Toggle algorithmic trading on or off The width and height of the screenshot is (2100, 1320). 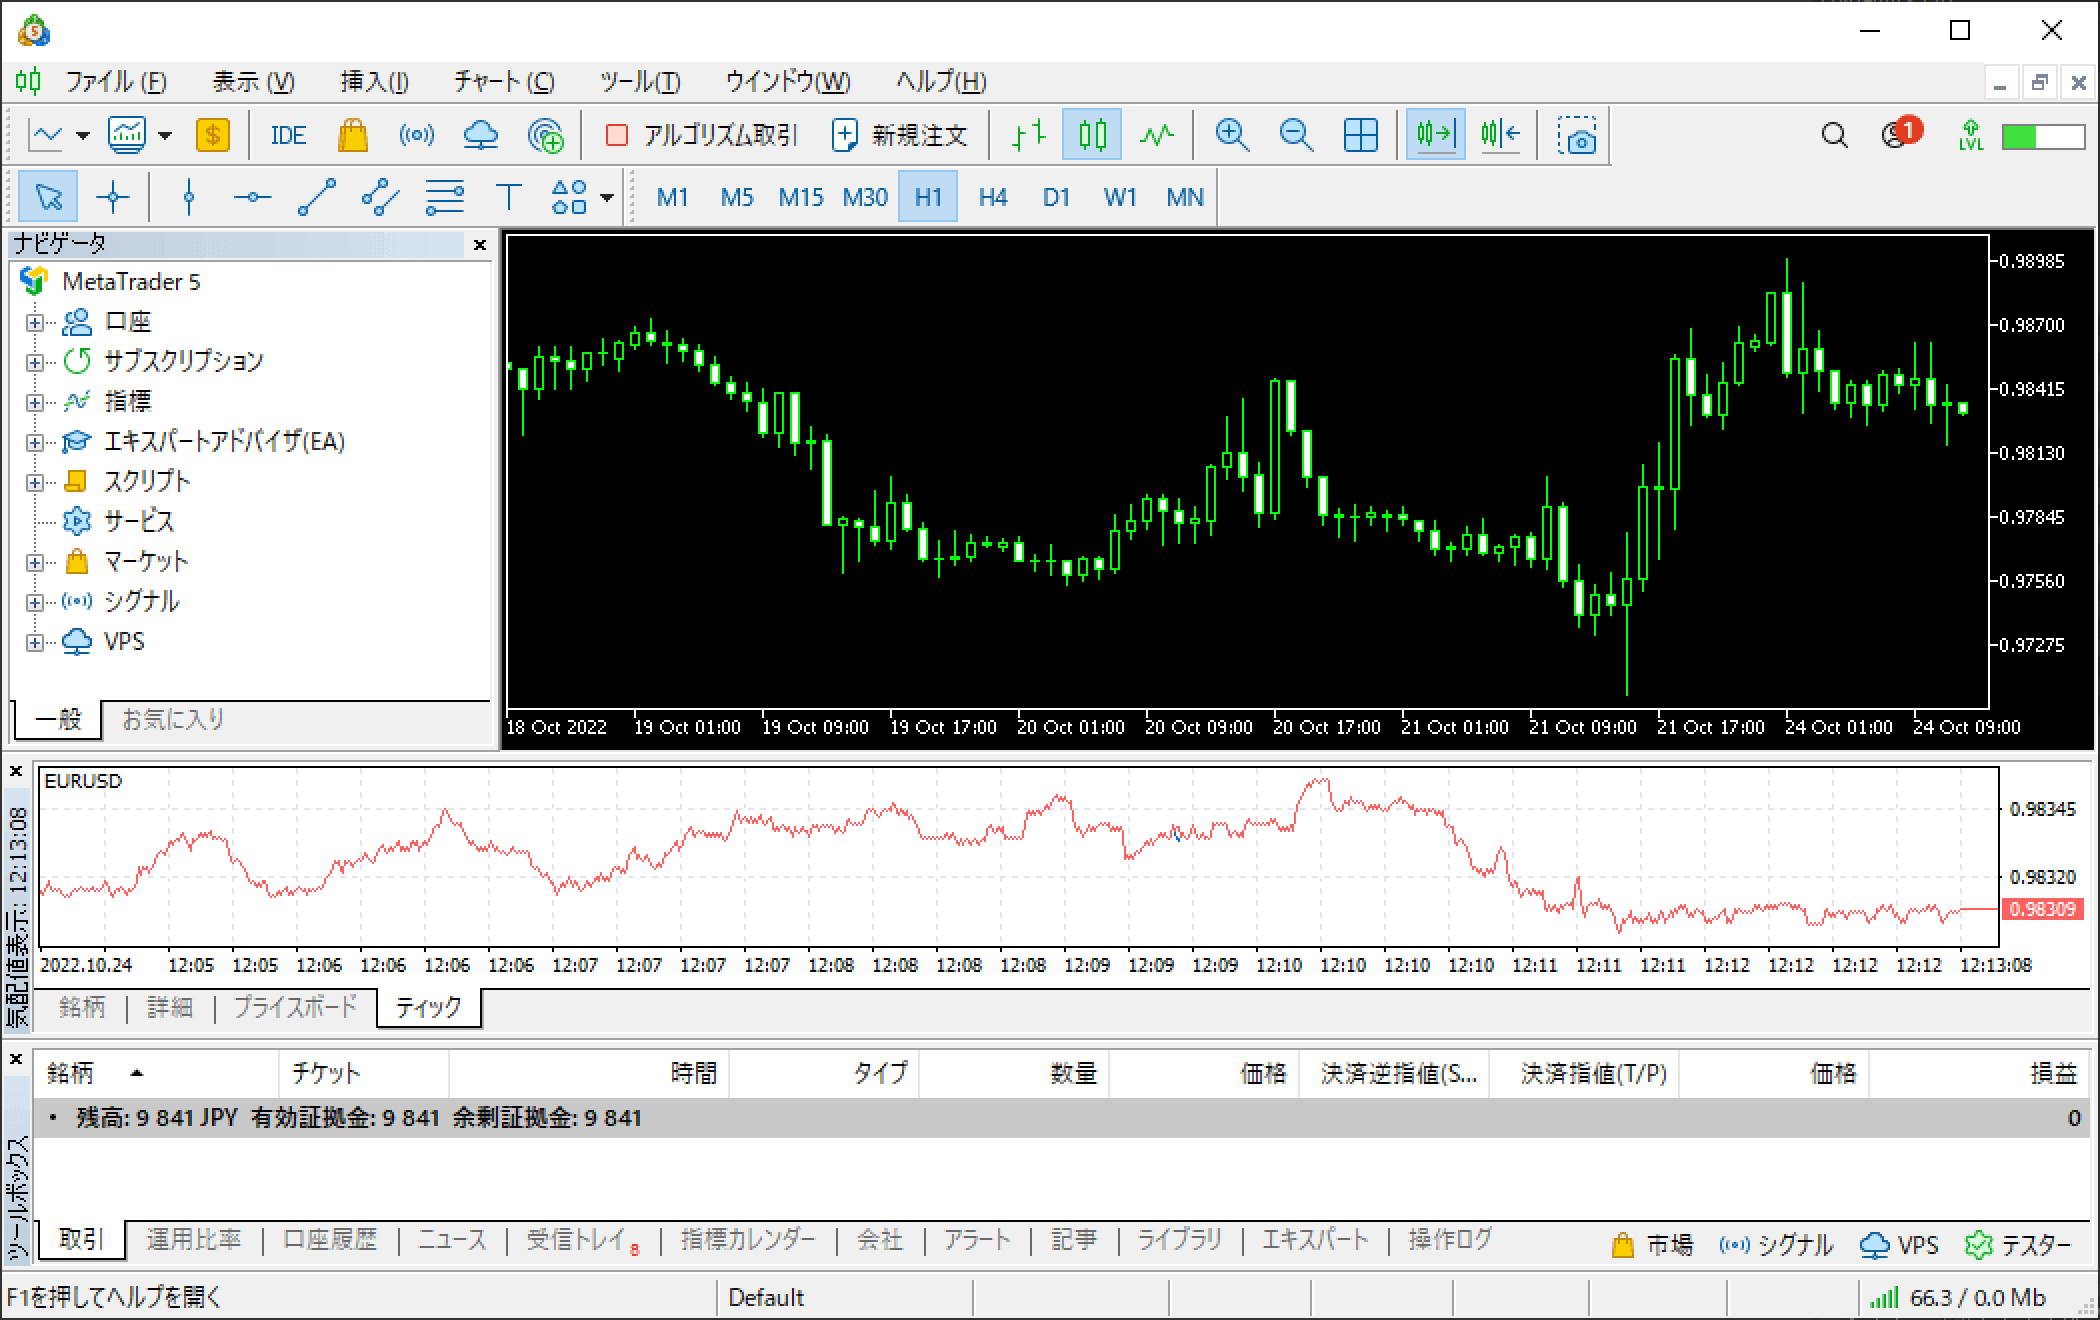tap(701, 135)
